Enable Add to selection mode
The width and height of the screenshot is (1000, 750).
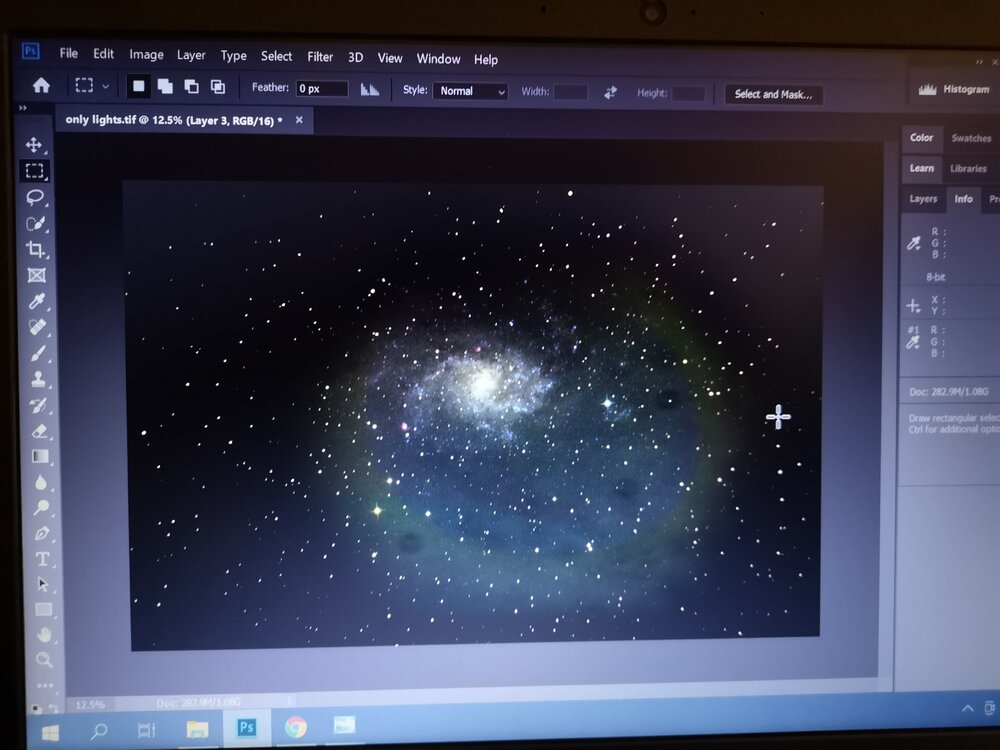tap(165, 87)
